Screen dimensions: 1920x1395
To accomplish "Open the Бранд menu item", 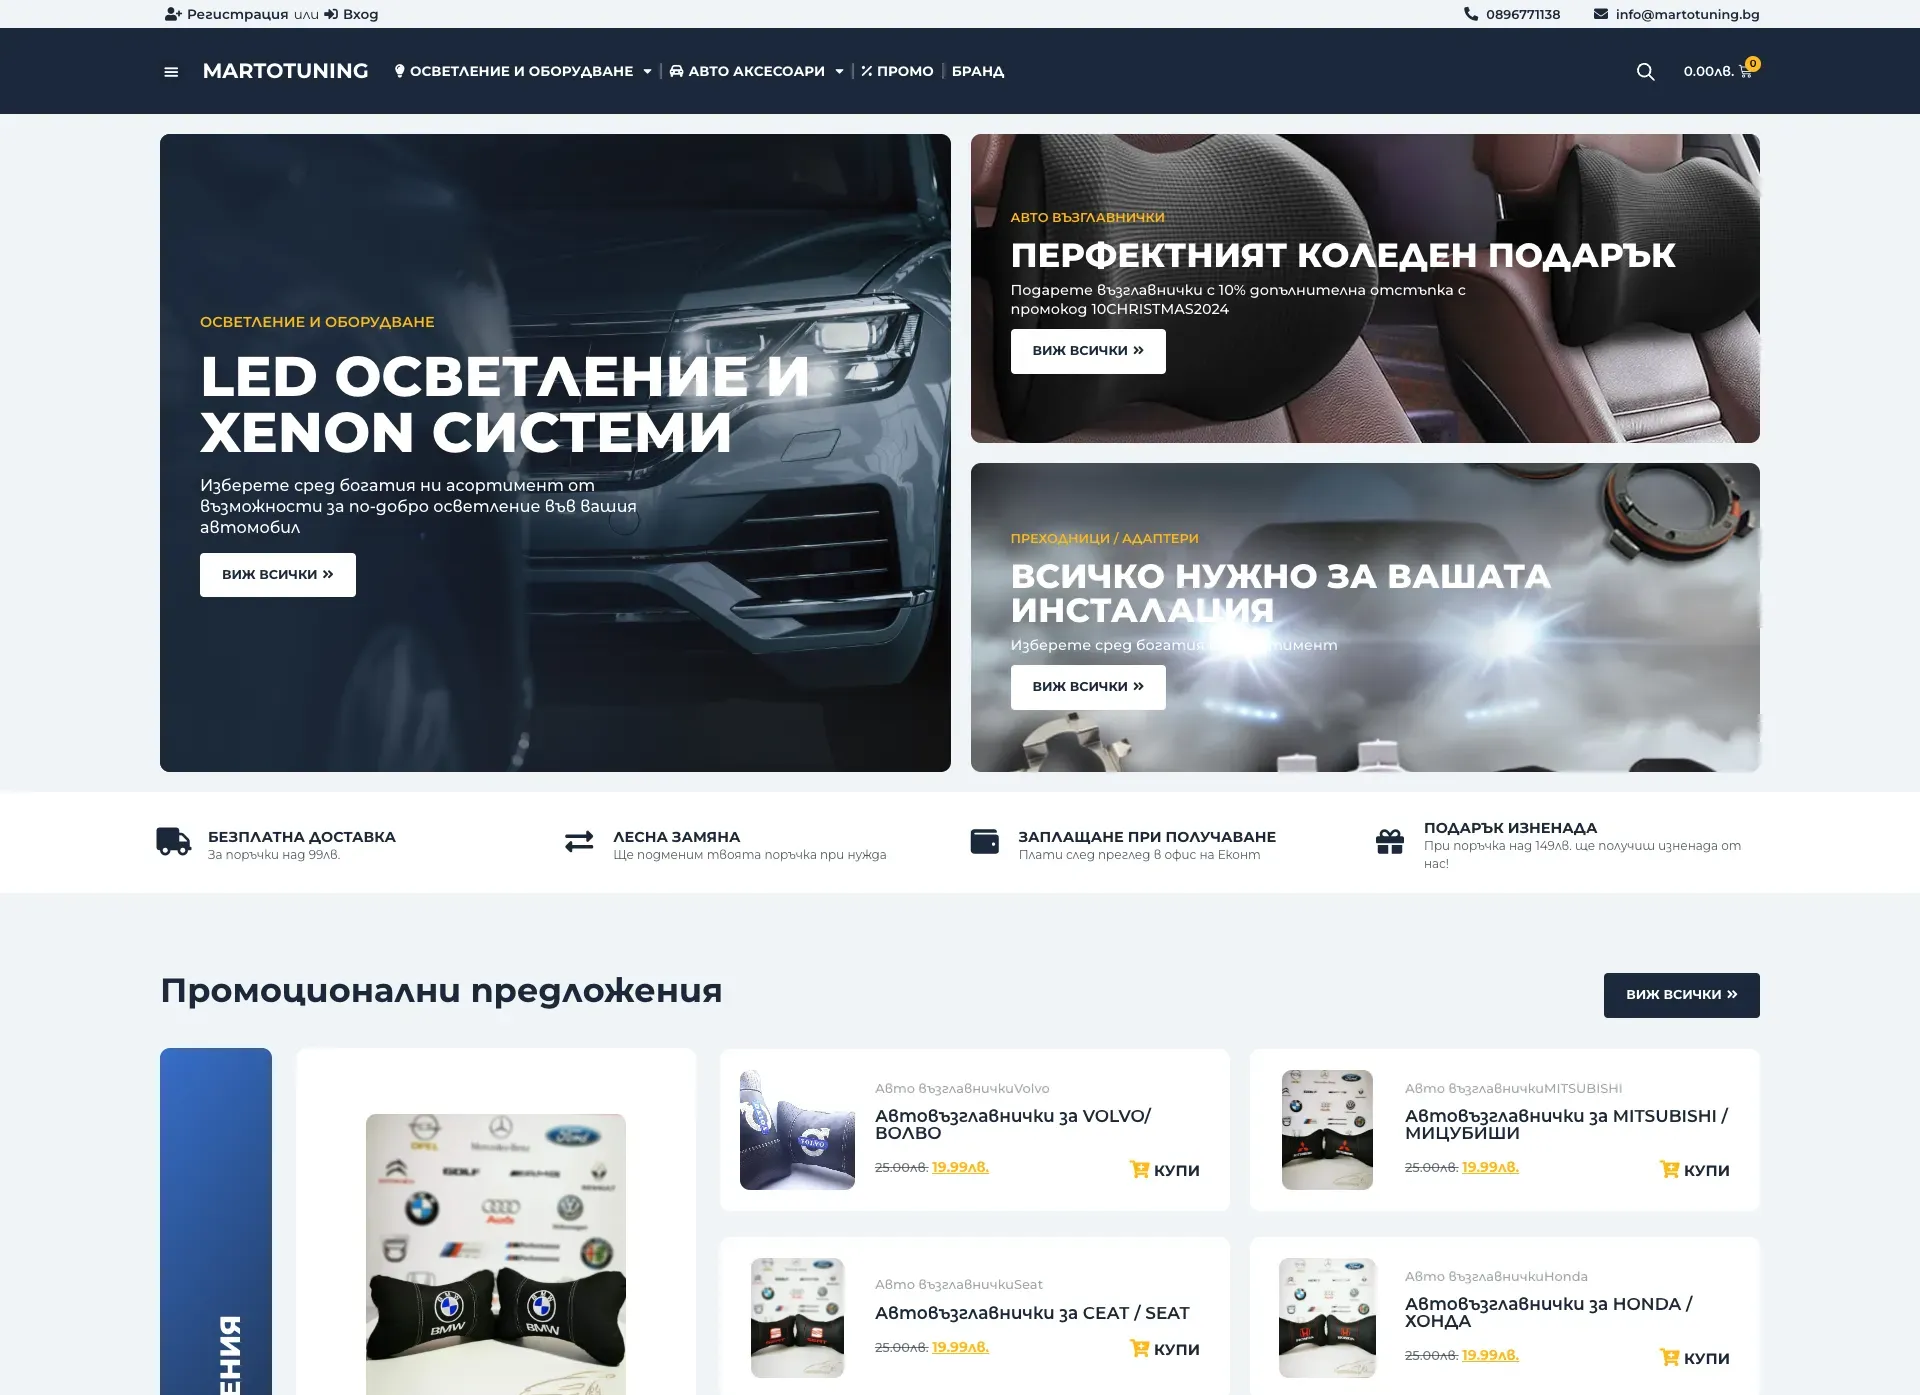I will click(x=978, y=71).
